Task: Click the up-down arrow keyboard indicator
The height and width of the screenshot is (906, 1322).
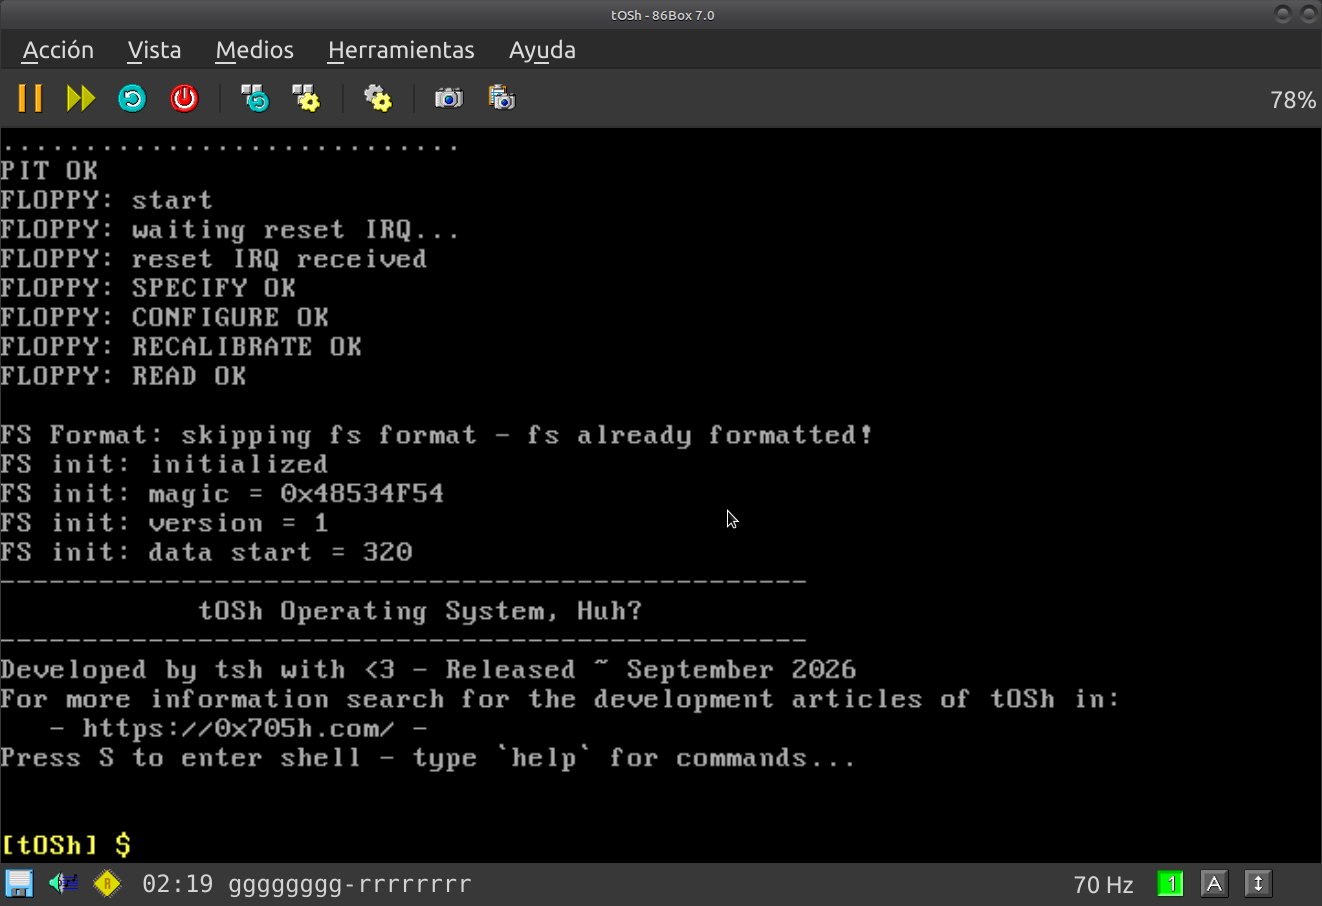Action: pyautogui.click(x=1258, y=884)
